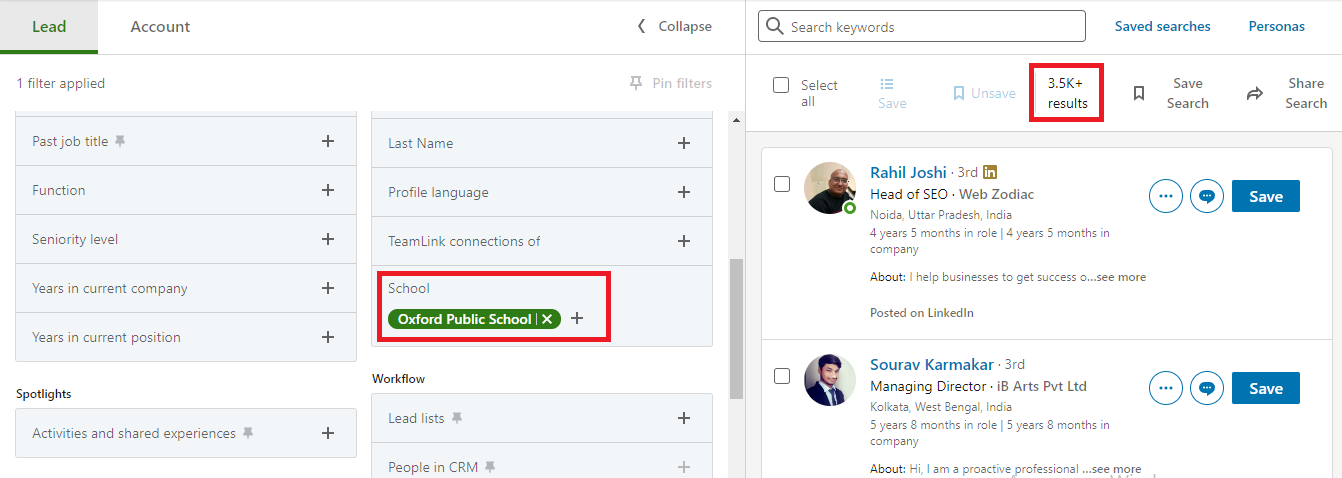Screen dimensions: 1342x478
Task: Save Sourav Karmakar as a lead
Action: [1265, 388]
